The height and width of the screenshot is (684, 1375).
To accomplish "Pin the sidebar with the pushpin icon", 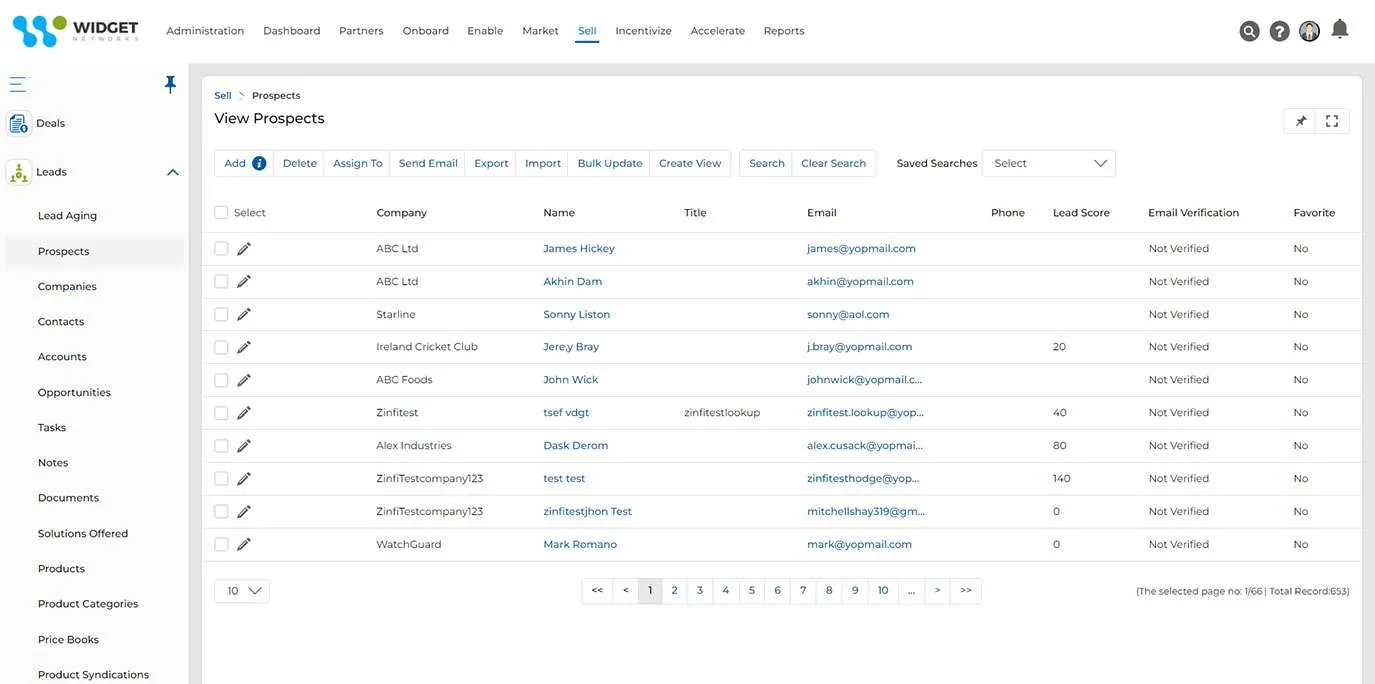I will tap(170, 84).
